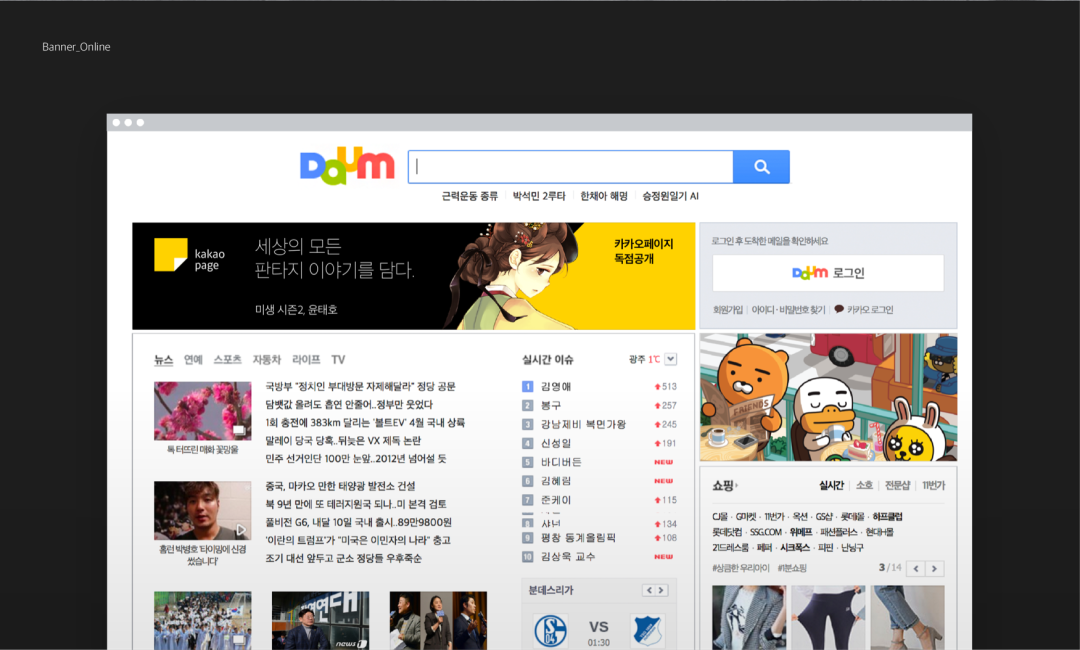This screenshot has height=650, width=1080.
Task: Open the 하프클럽 shopping link
Action: (x=887, y=516)
